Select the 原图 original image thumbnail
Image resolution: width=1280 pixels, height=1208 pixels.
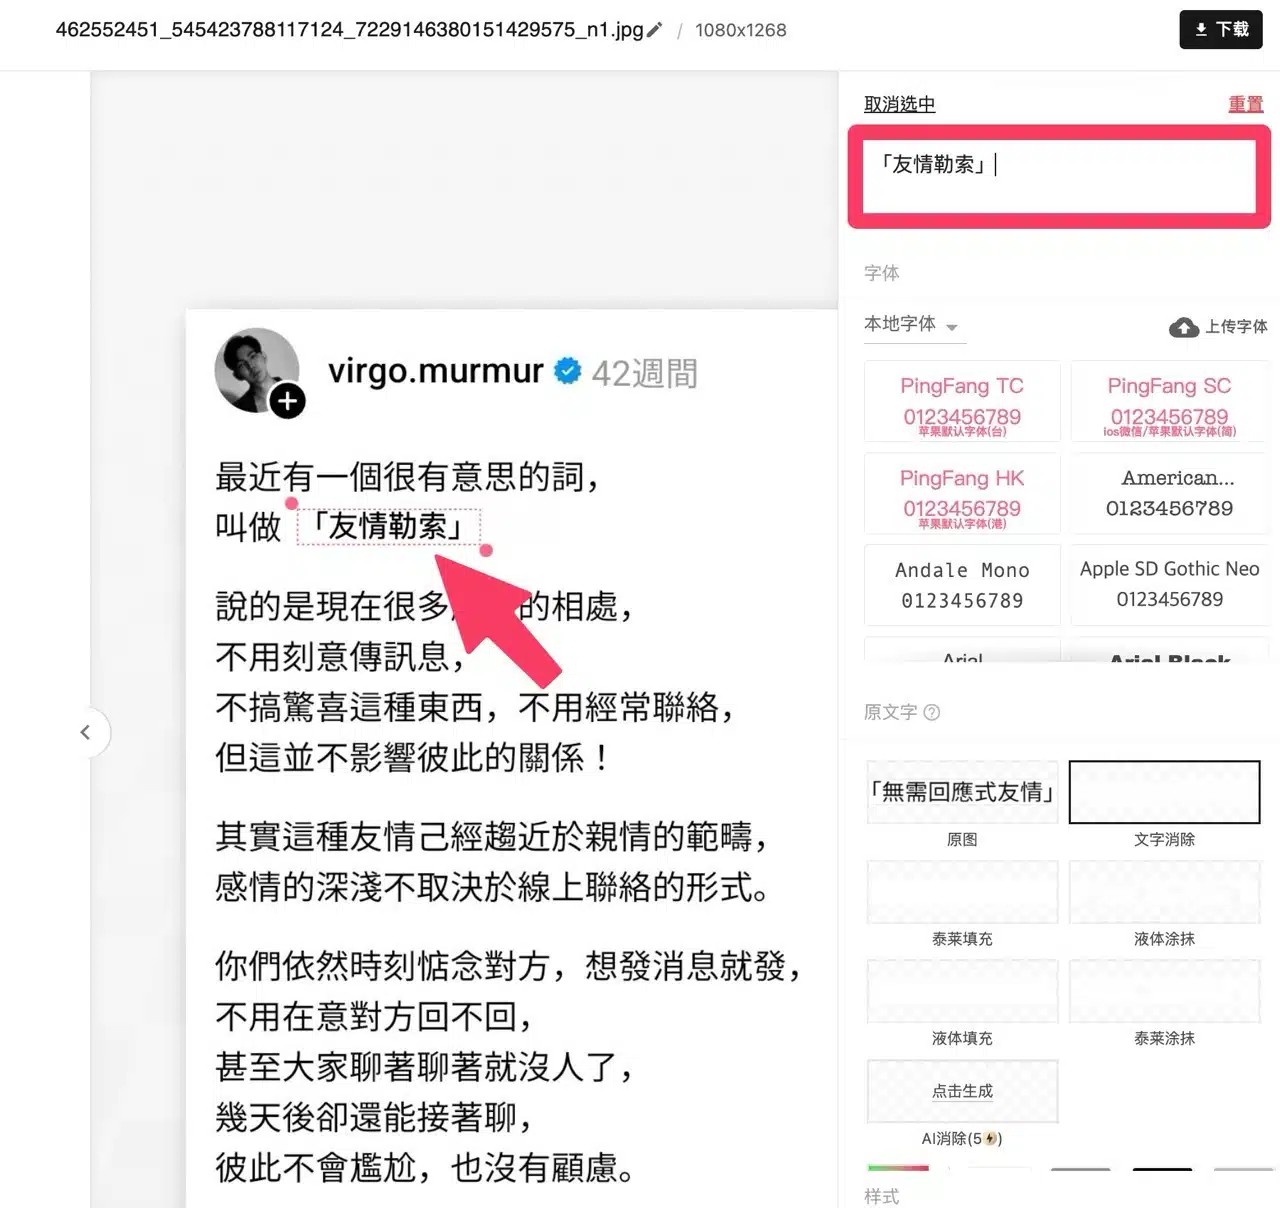(x=962, y=792)
